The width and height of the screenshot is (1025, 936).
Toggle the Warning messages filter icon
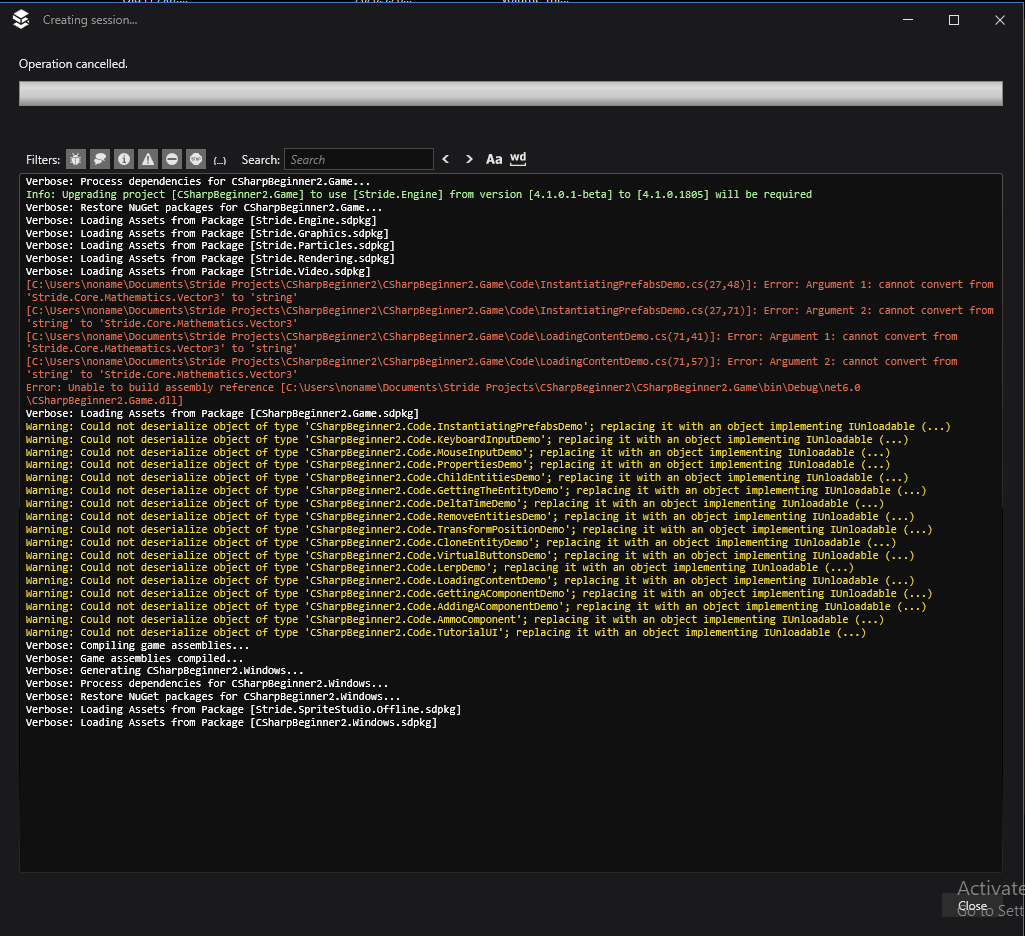(x=147, y=159)
